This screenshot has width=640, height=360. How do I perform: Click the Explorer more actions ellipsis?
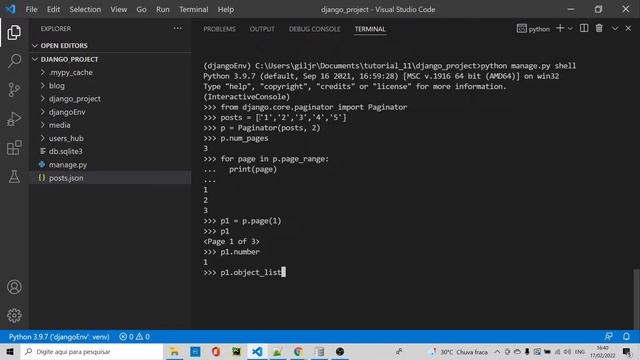click(178, 28)
